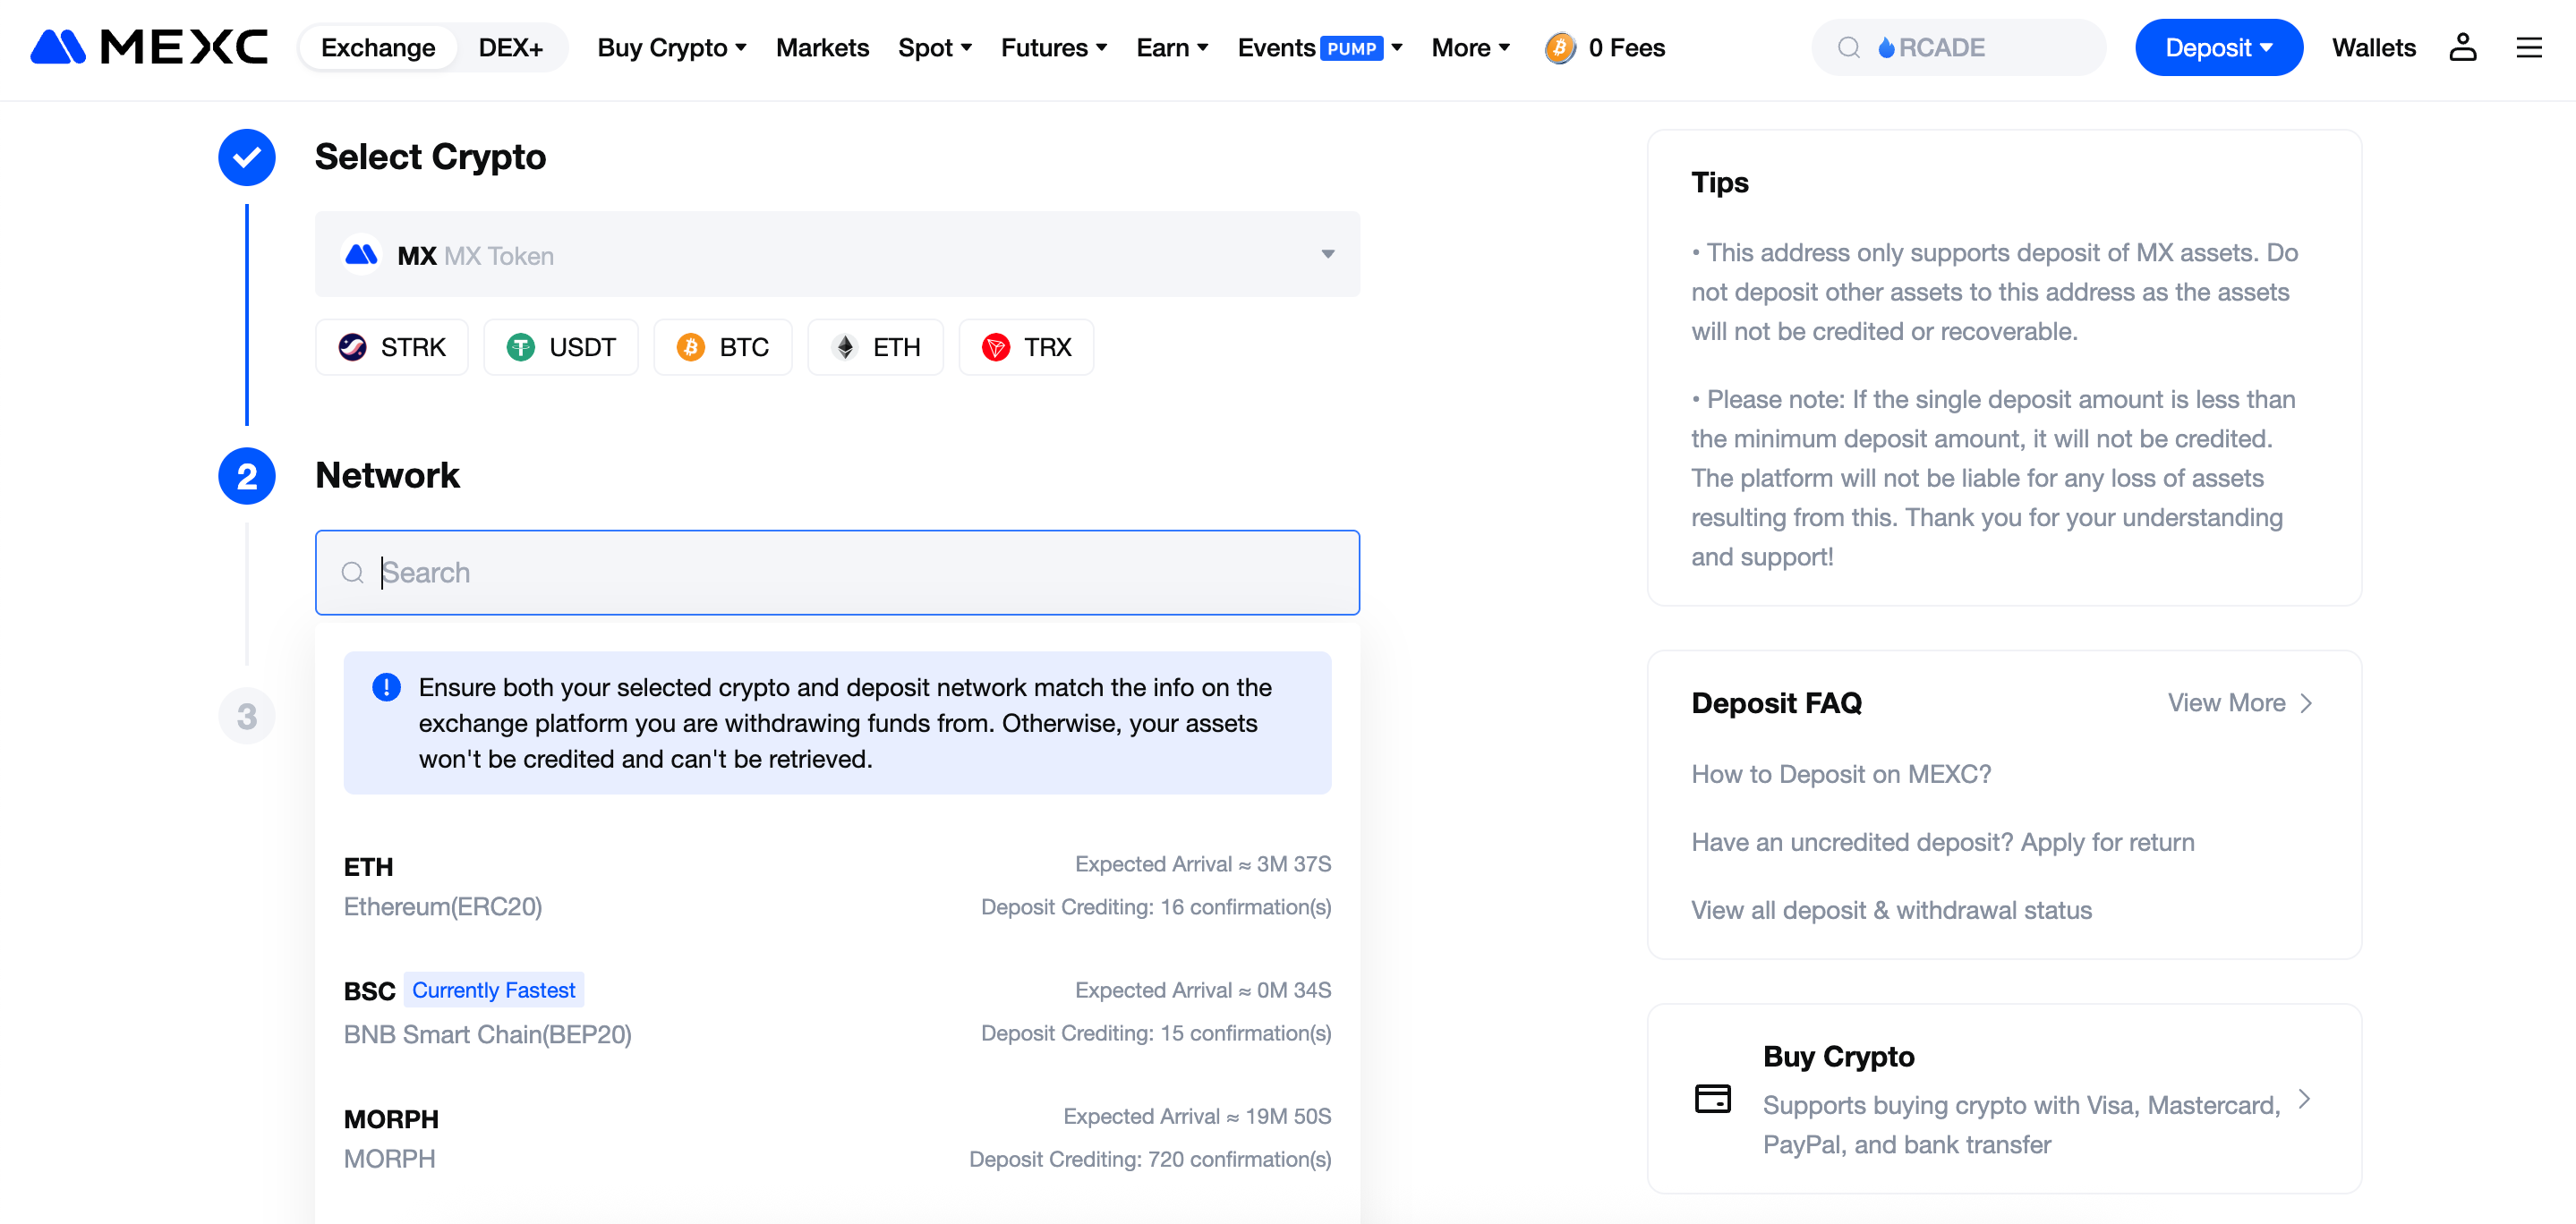Click the MEXC logo
This screenshot has height=1224, width=2576.
point(149,47)
